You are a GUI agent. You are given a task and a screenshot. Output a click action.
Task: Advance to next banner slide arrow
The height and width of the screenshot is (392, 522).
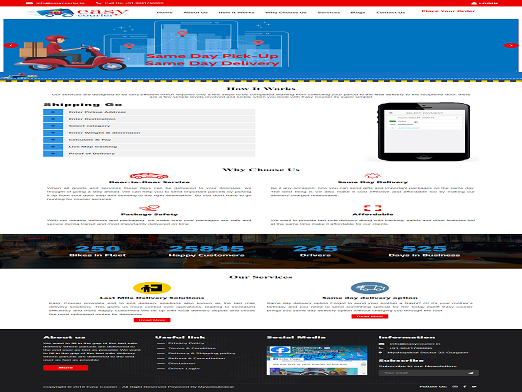pyautogui.click(x=511, y=45)
